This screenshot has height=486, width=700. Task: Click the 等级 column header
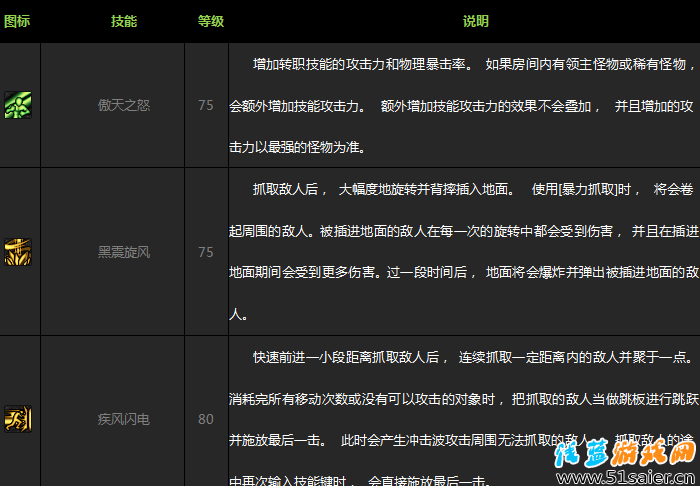click(211, 21)
